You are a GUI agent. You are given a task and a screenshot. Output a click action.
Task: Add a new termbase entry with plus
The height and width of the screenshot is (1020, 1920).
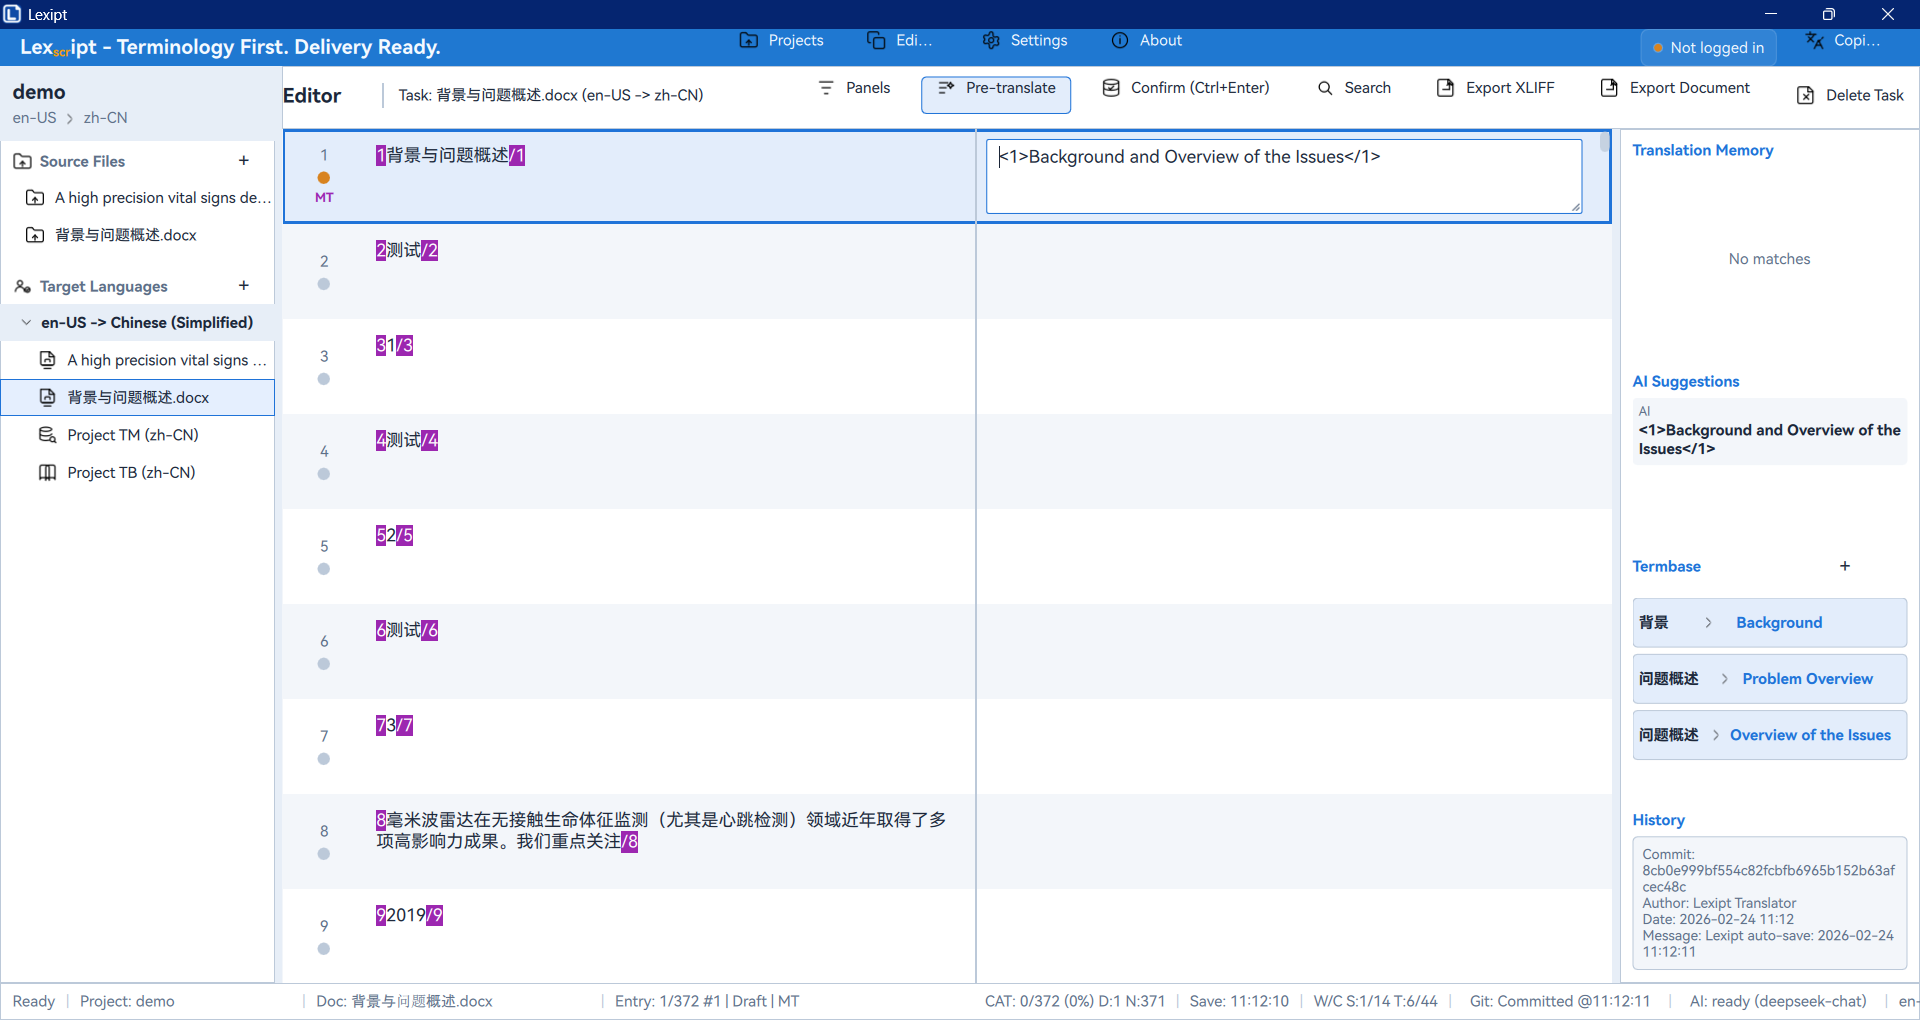(1844, 566)
